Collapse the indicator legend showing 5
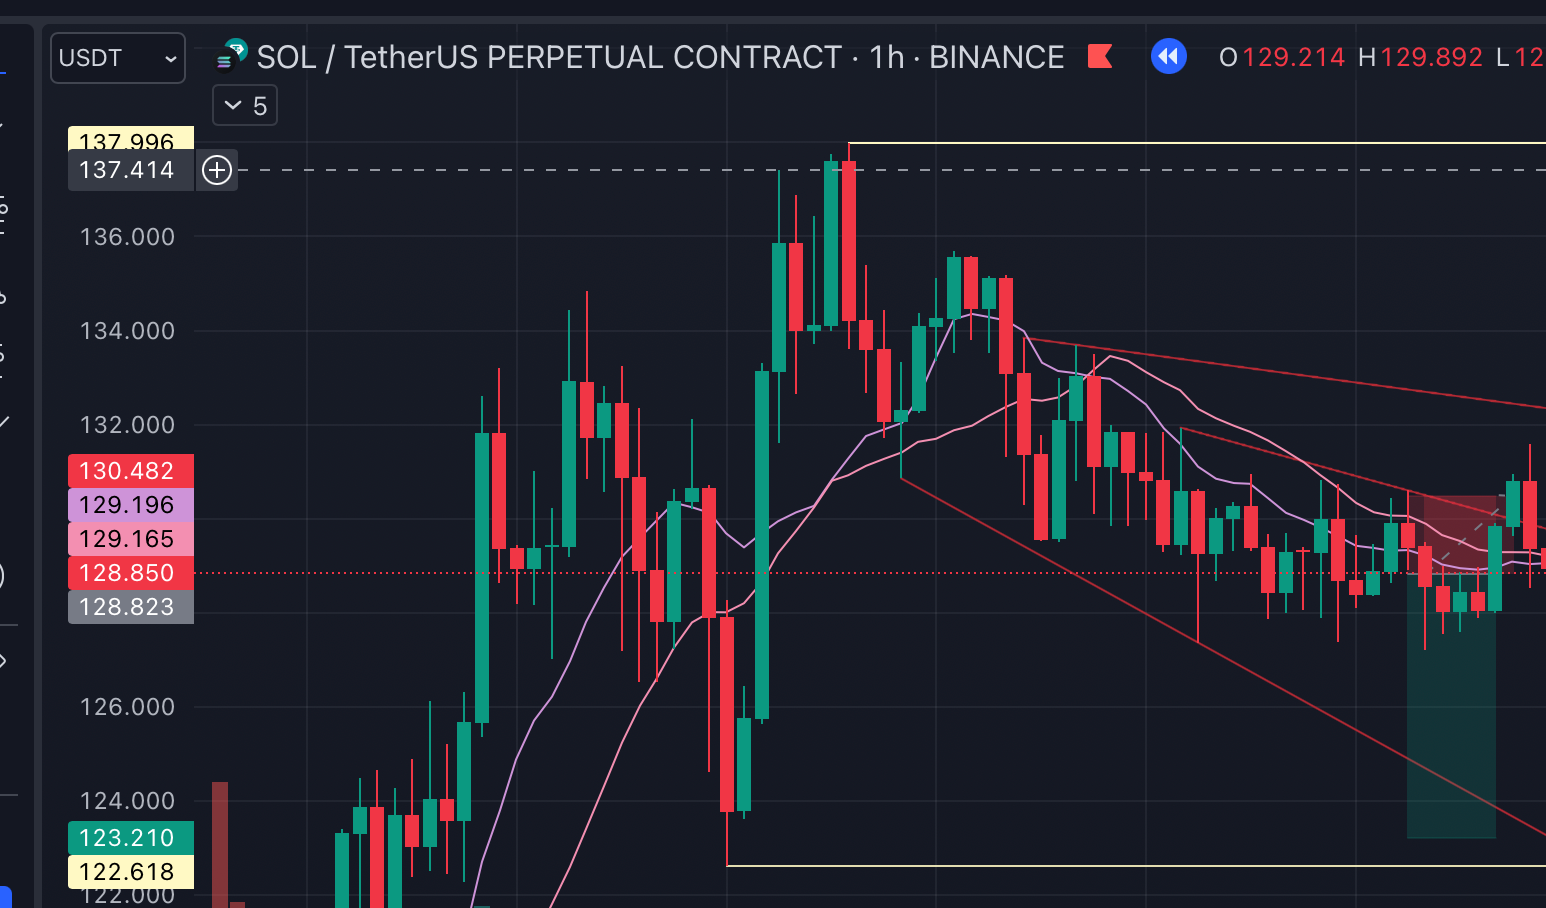The height and width of the screenshot is (908, 1546). 233,106
